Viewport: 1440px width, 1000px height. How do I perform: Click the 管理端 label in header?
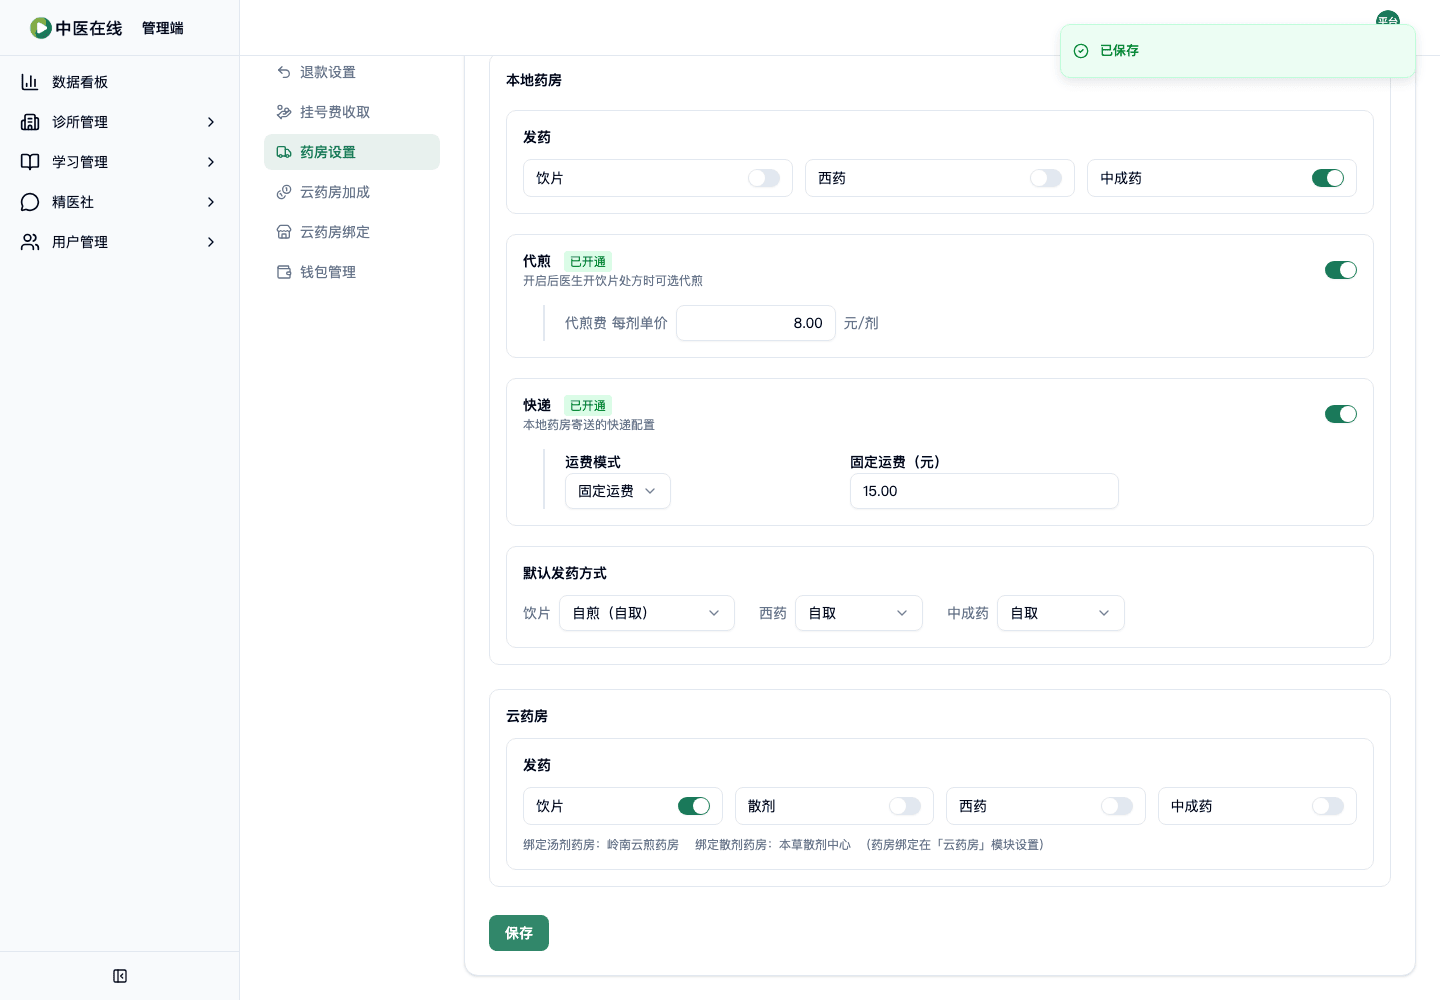click(163, 28)
